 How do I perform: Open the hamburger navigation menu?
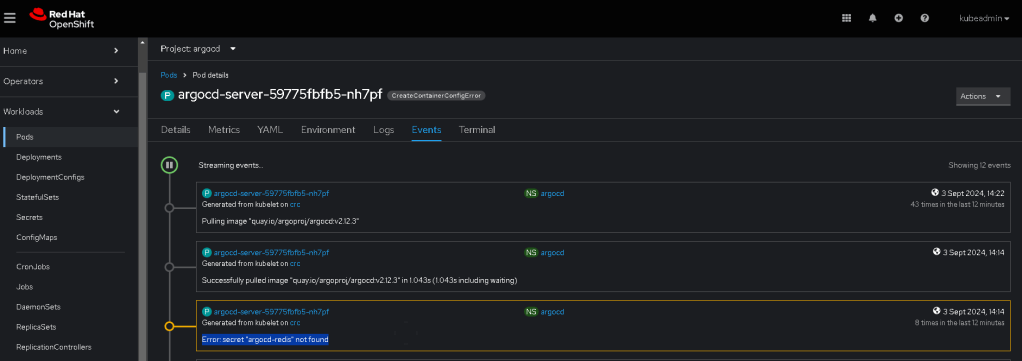coord(9,18)
